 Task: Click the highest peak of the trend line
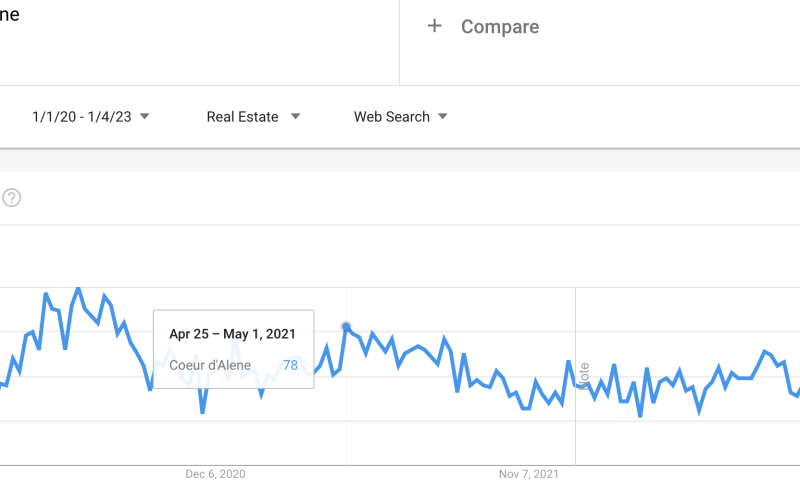[x=77, y=289]
